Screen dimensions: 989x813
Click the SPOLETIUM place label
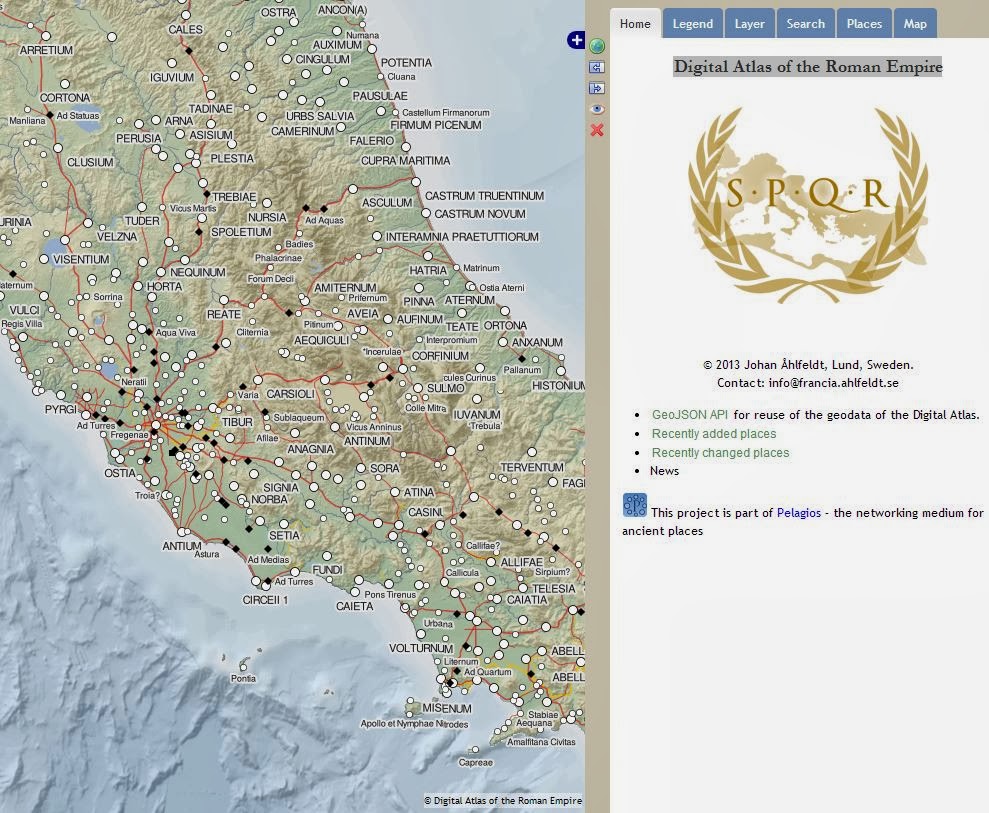point(241,232)
